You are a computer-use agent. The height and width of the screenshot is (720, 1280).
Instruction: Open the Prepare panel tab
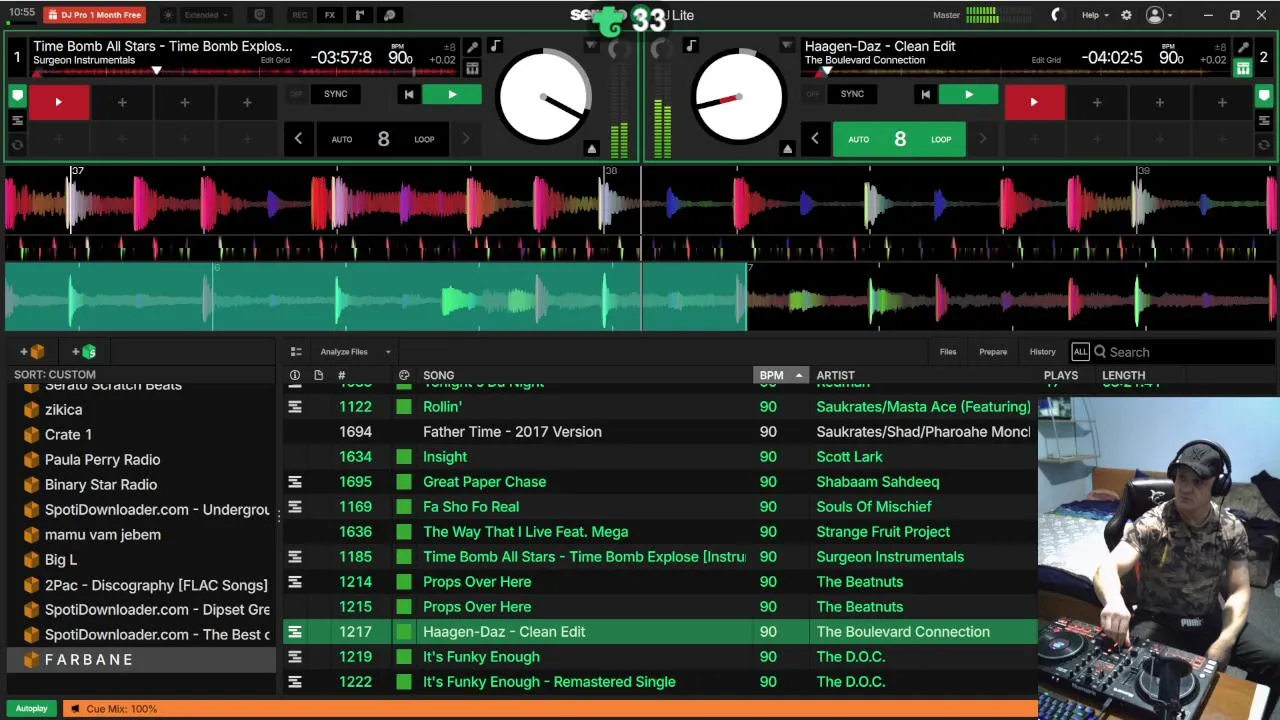(993, 352)
